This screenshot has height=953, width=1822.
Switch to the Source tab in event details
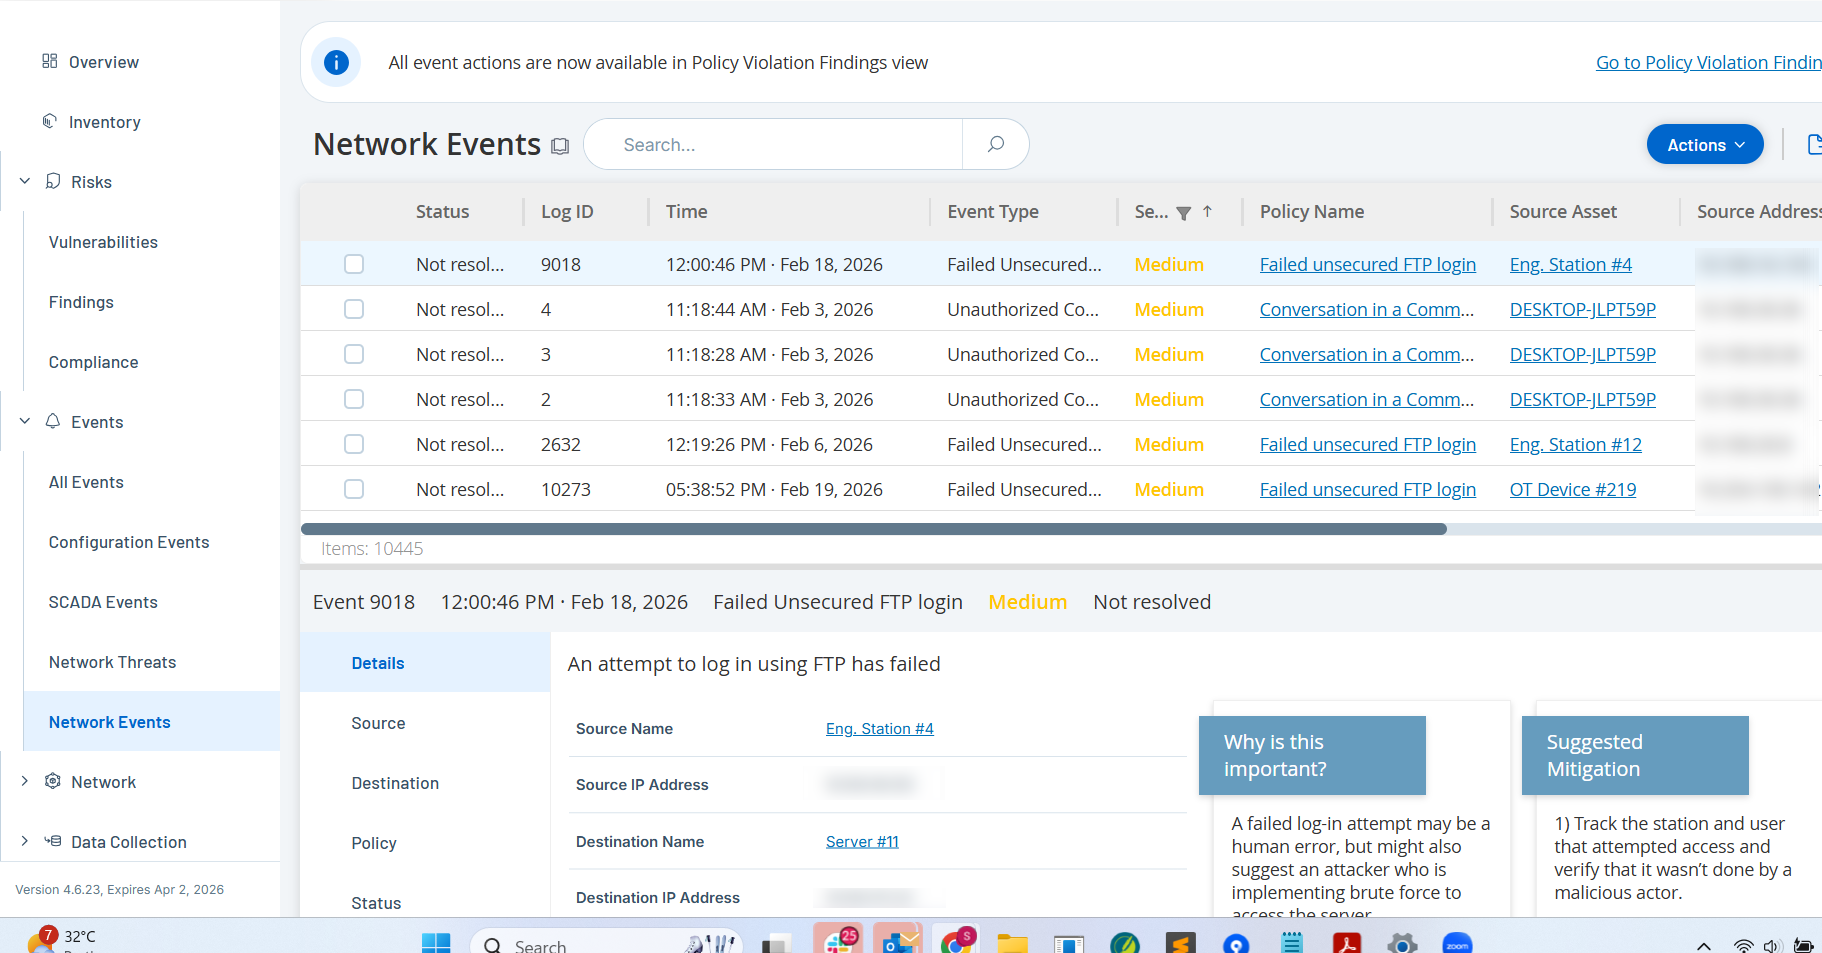point(378,723)
